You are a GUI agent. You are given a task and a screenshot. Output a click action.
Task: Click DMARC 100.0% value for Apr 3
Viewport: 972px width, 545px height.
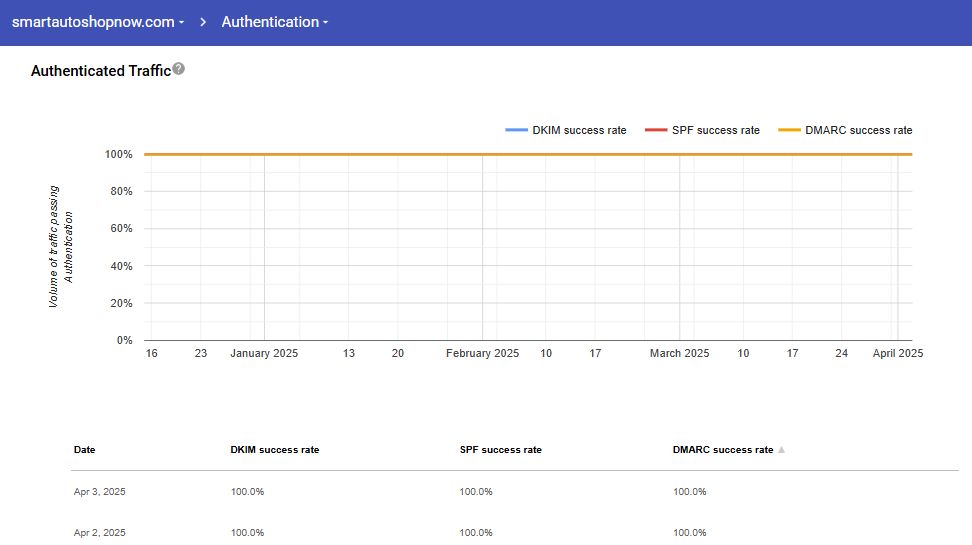click(x=689, y=492)
